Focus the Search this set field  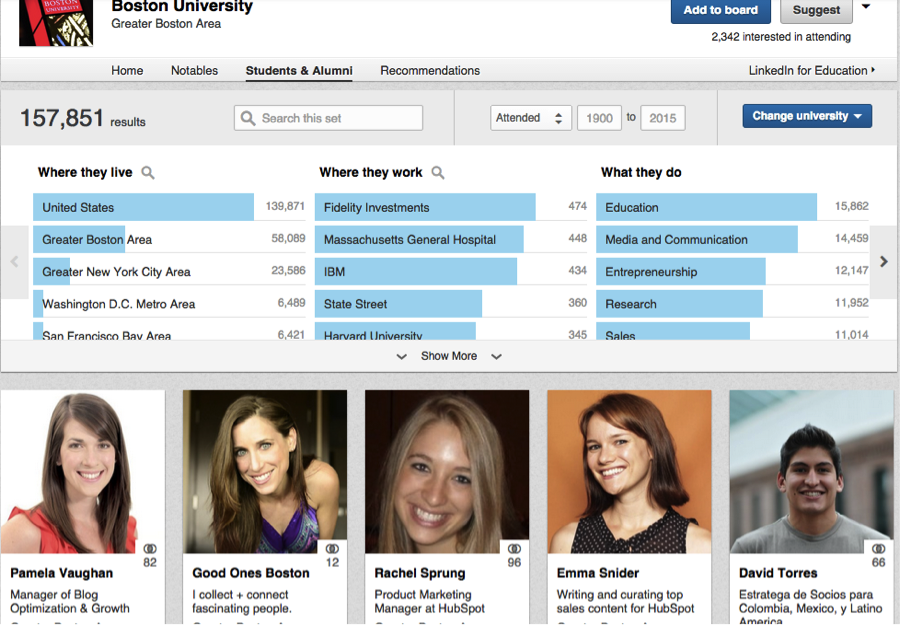click(x=328, y=118)
